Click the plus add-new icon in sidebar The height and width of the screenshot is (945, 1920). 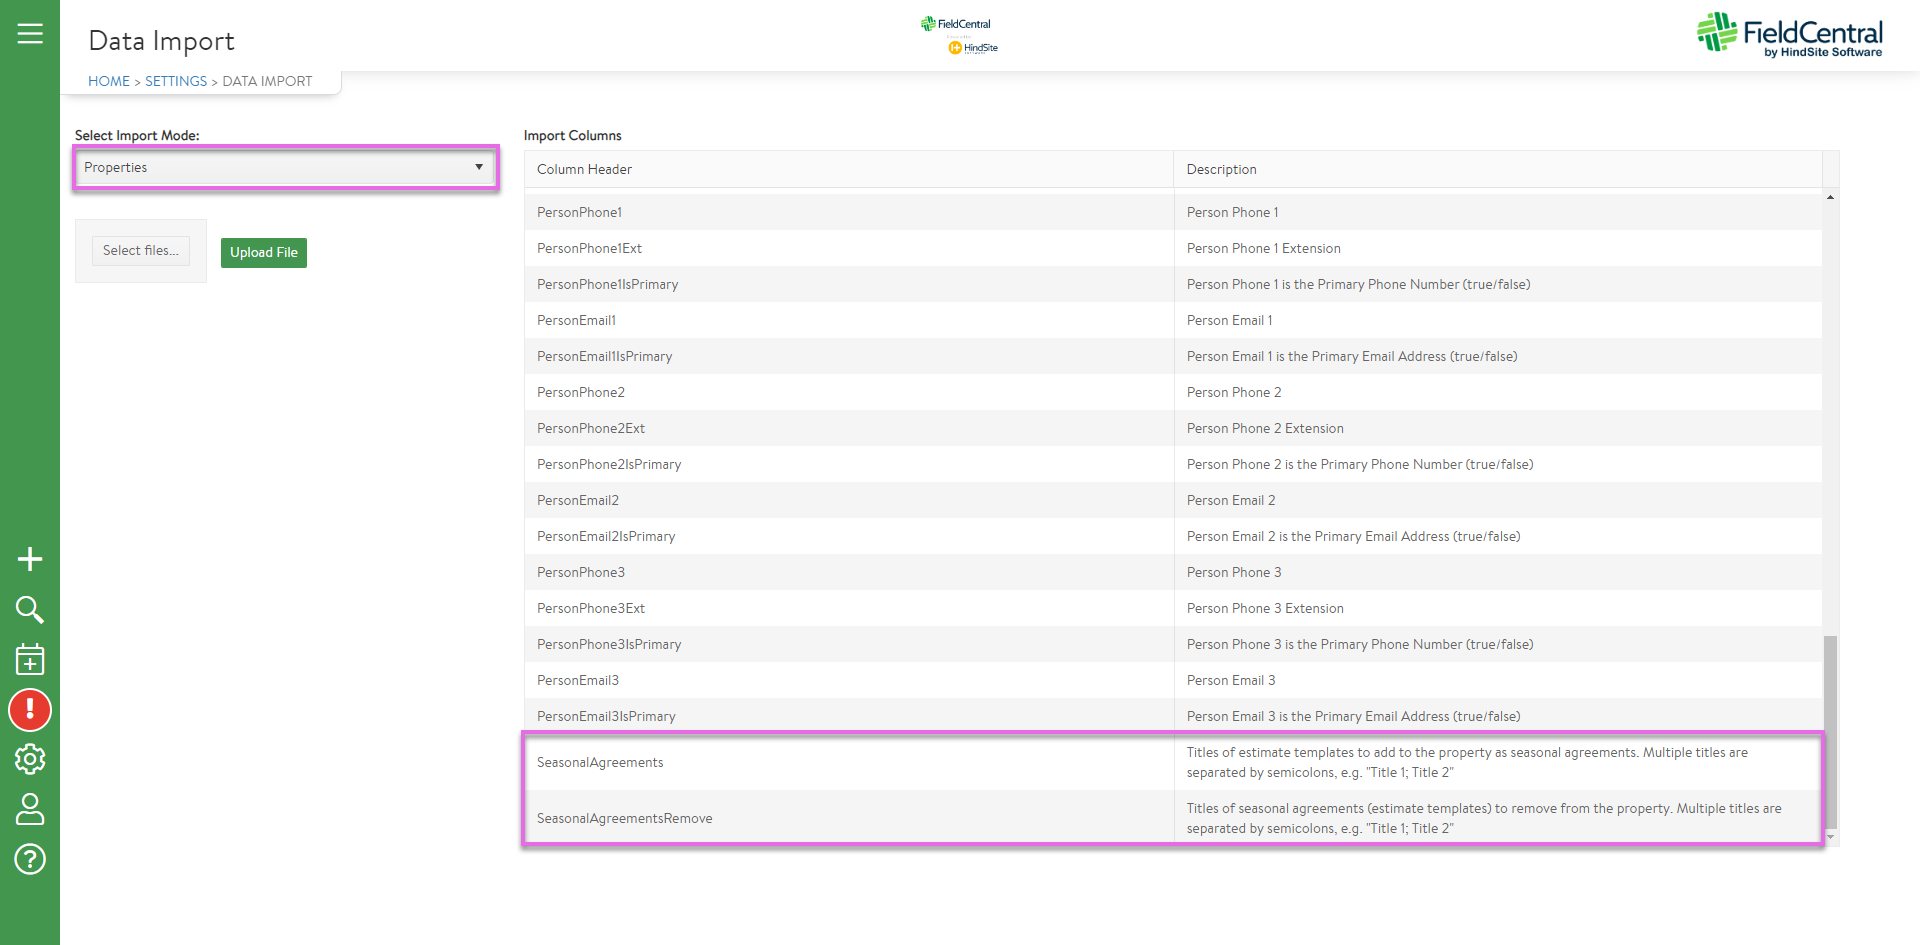[x=30, y=559]
